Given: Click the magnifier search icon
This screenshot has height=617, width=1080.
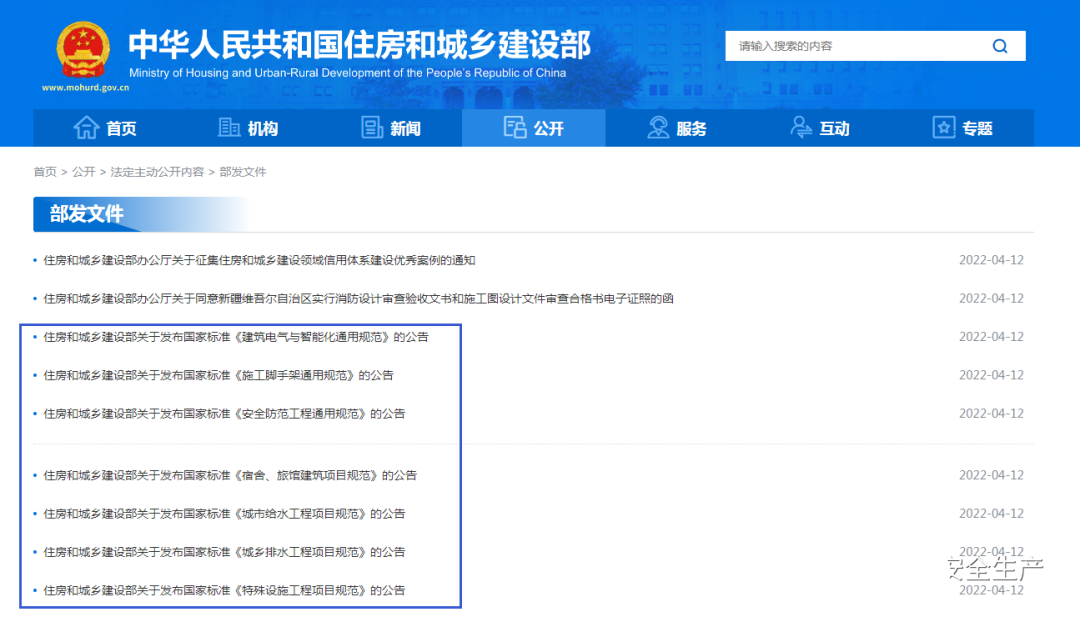Looking at the screenshot, I should click(999, 46).
